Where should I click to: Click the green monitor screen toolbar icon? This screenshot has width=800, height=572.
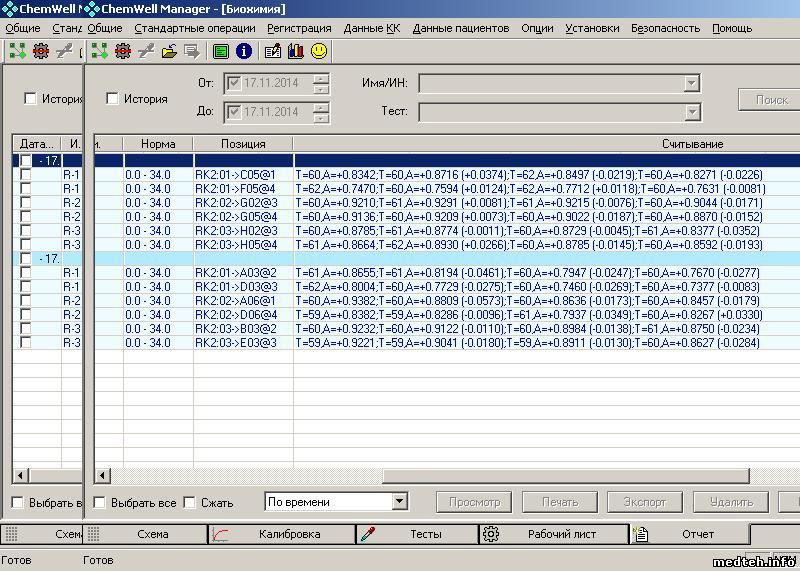(x=221, y=50)
